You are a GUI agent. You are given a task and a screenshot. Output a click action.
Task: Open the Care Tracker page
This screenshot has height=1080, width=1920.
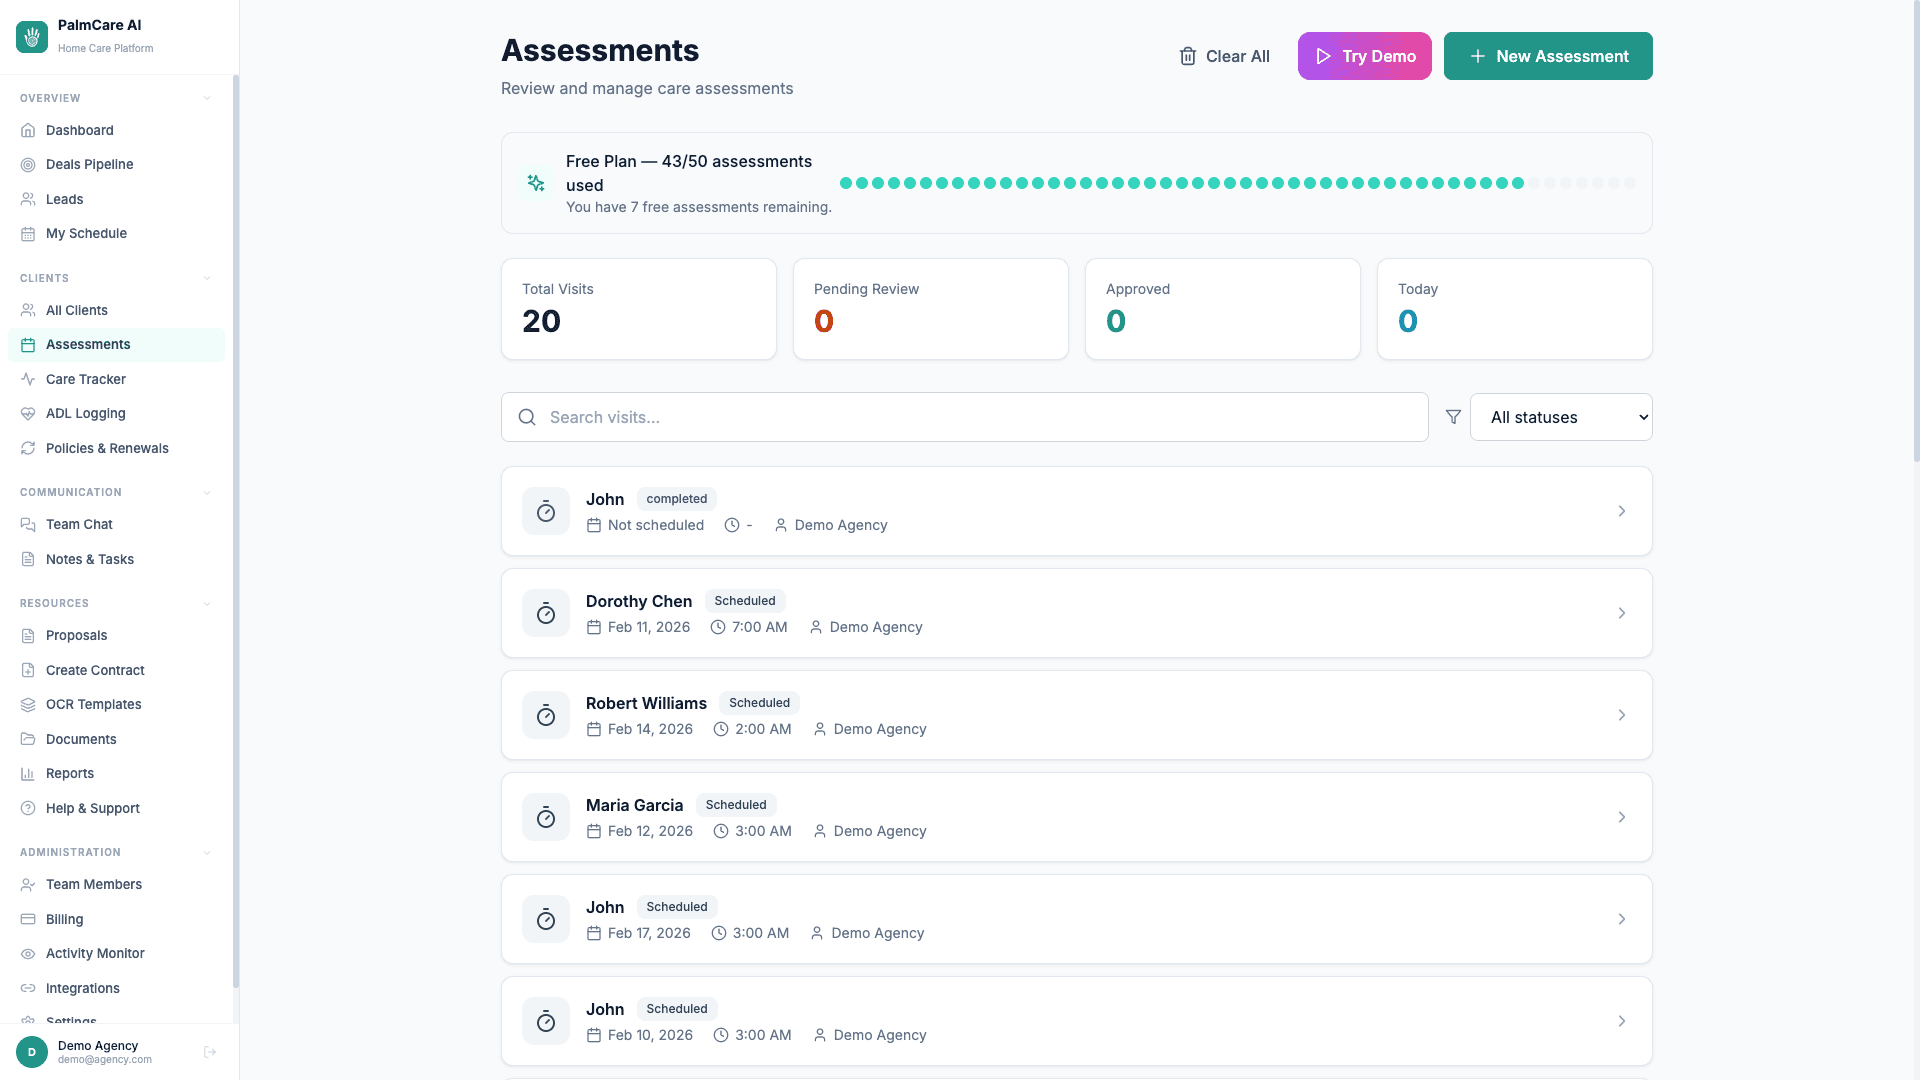tap(85, 379)
